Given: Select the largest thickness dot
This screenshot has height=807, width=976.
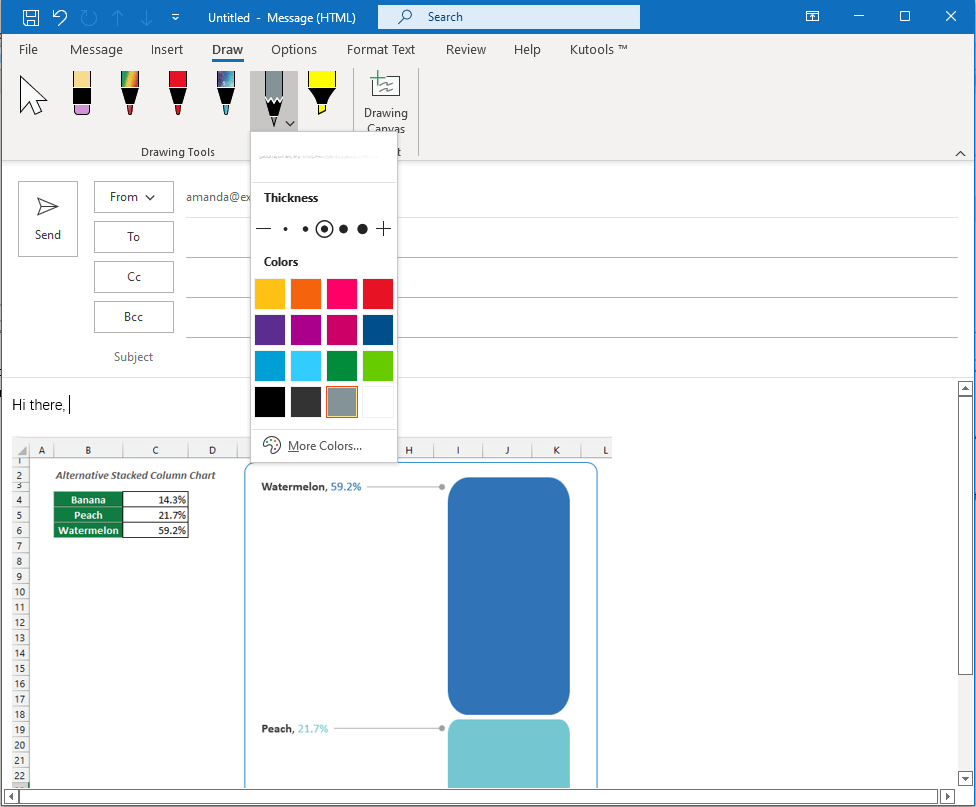Looking at the screenshot, I should click(361, 228).
